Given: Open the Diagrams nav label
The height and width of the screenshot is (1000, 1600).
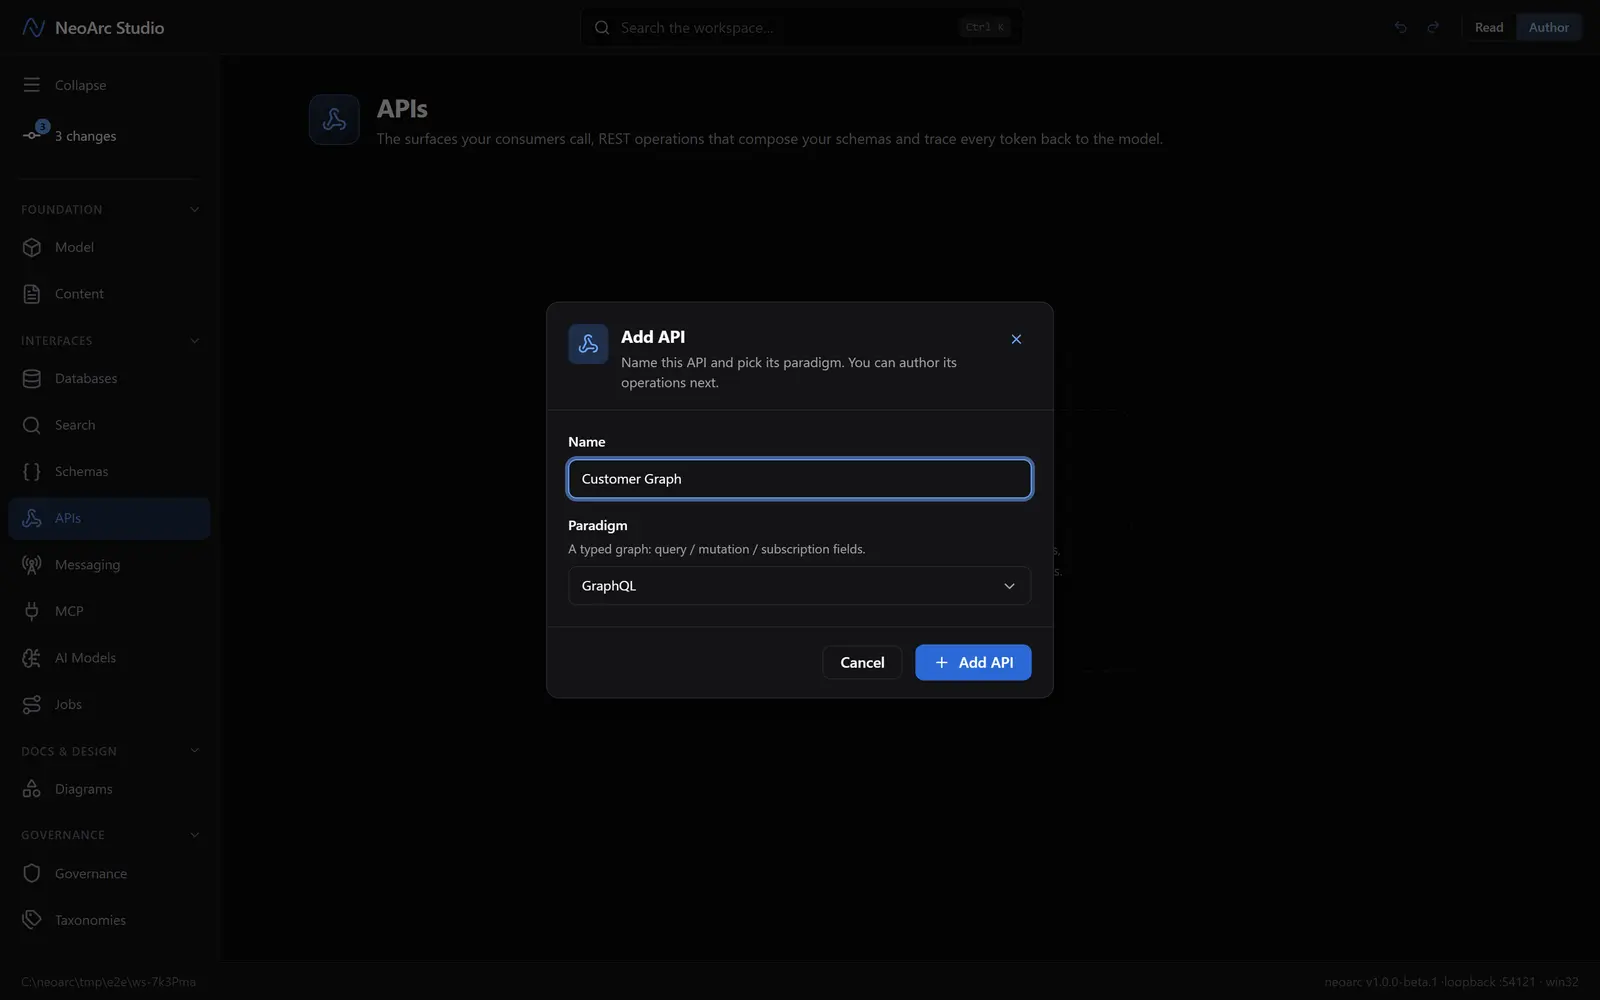Looking at the screenshot, I should [83, 789].
